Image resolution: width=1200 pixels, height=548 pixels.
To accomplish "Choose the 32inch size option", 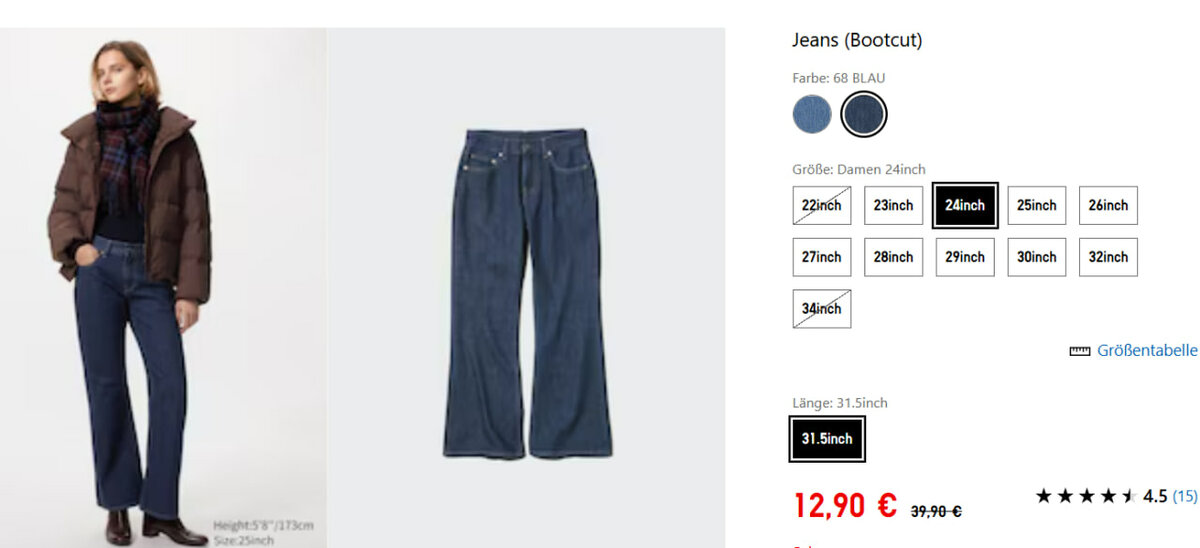I will click(x=1108, y=257).
